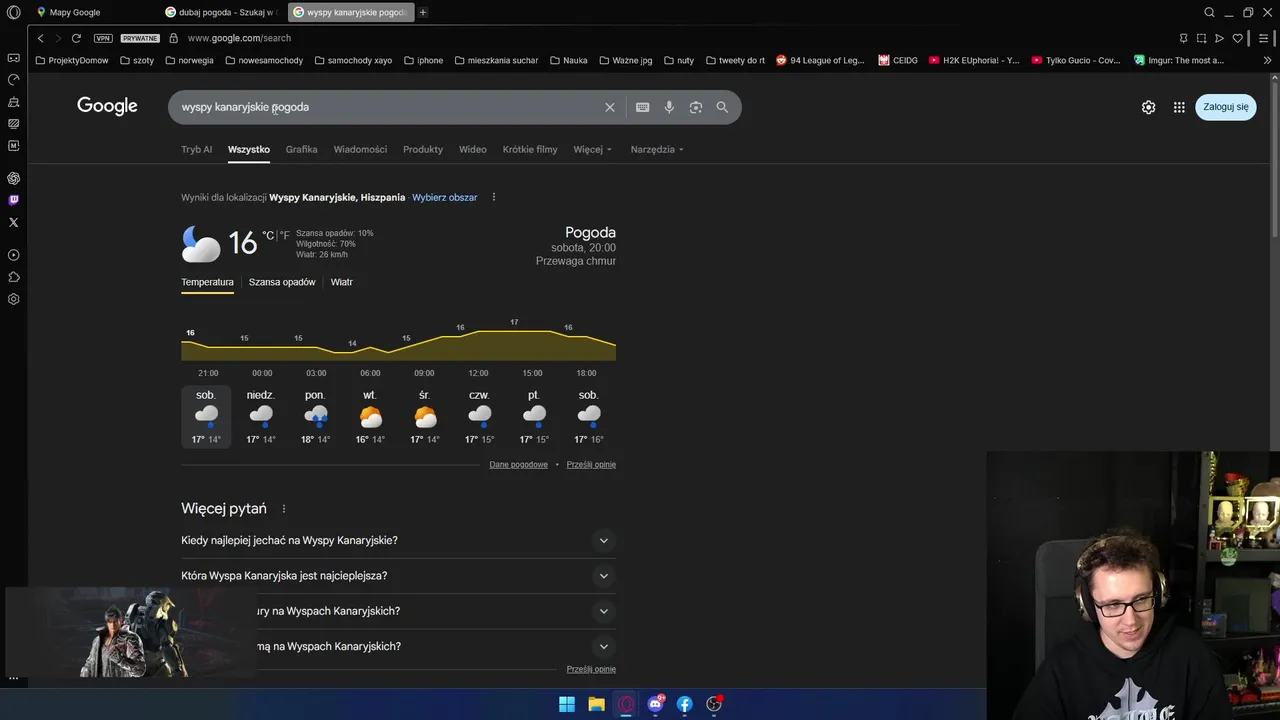Image resolution: width=1280 pixels, height=720 pixels.
Task: Select the Wiadomości search tab
Action: (x=360, y=149)
